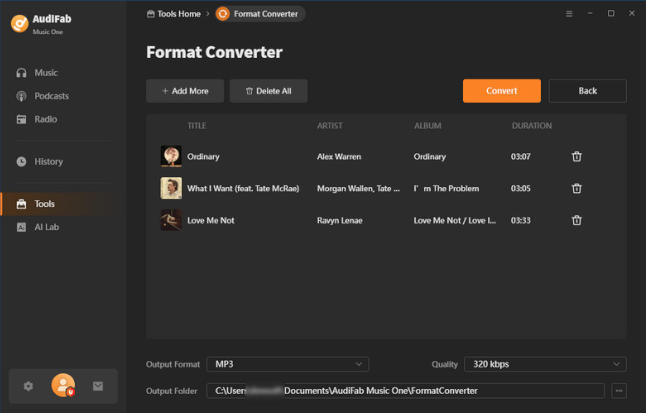This screenshot has height=413, width=646.
Task: Click the What I Want album thumbnail
Action: click(171, 188)
